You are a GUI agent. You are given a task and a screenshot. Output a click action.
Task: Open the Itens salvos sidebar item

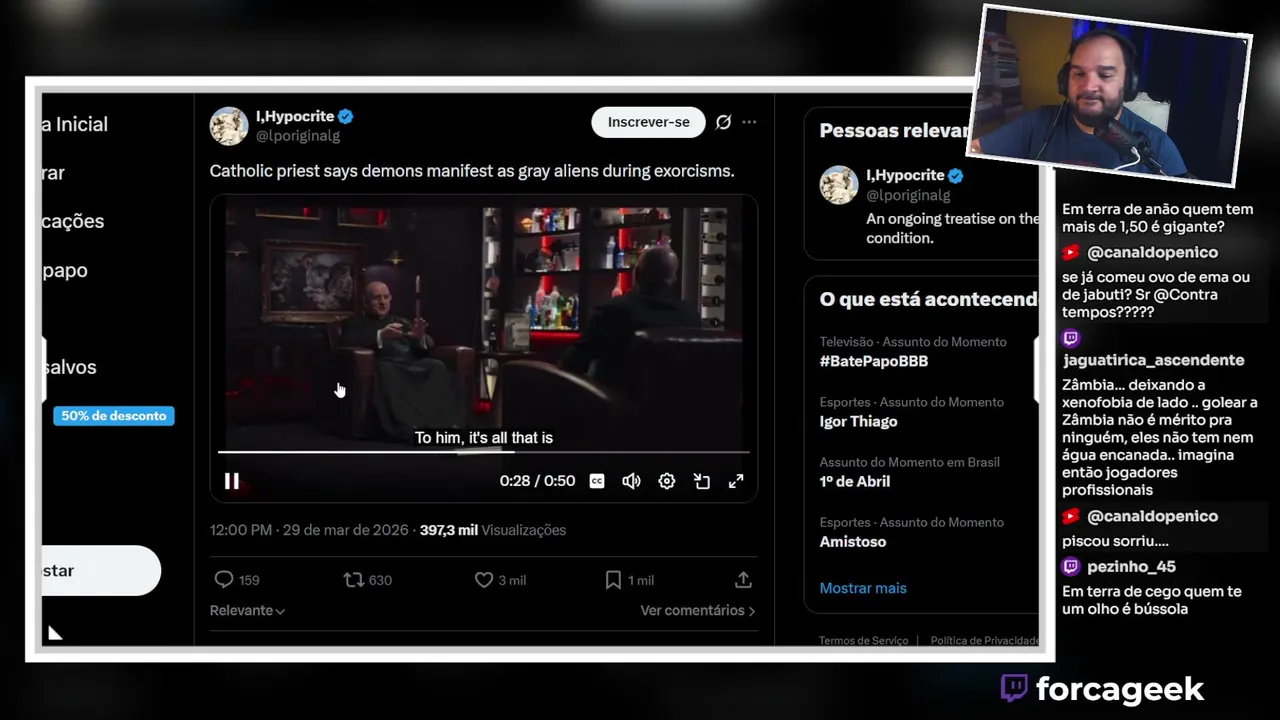tap(69, 367)
